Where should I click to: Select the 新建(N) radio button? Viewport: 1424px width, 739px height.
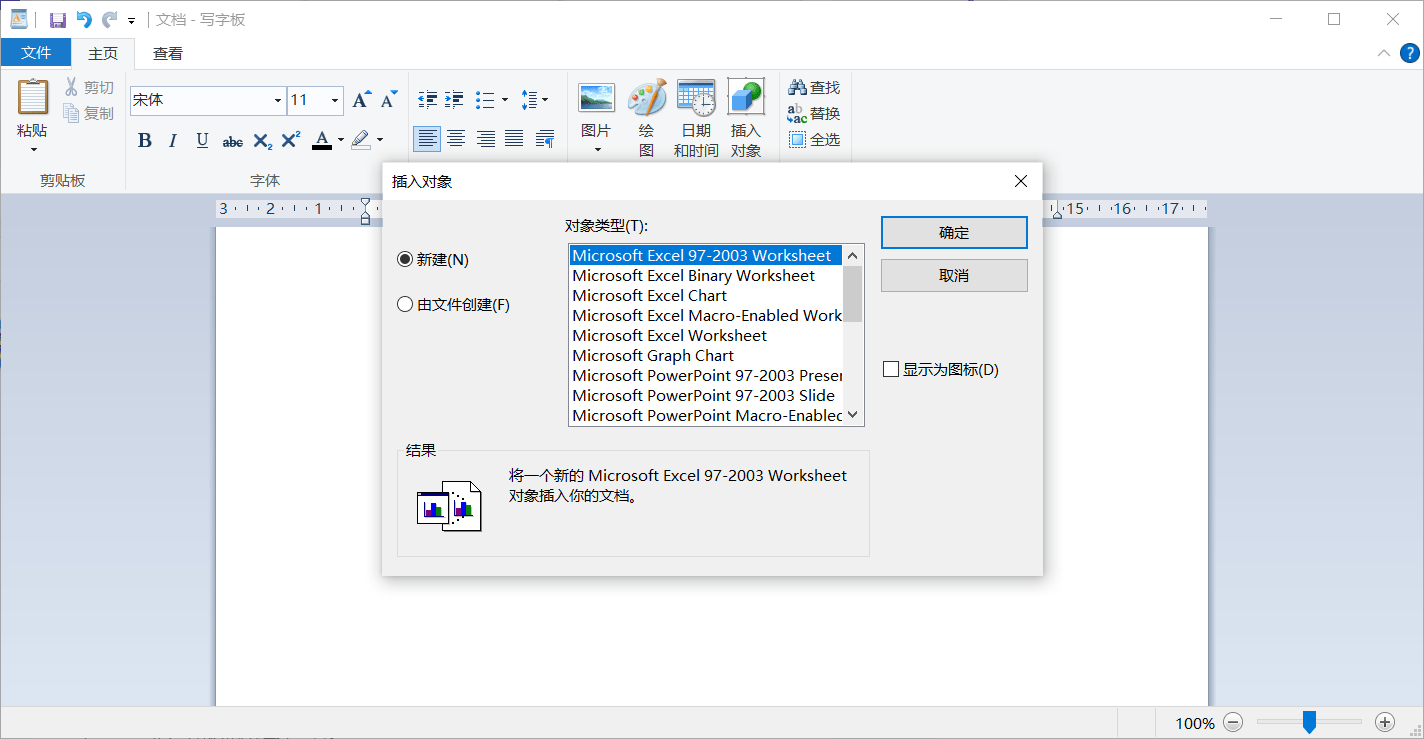pos(433,260)
